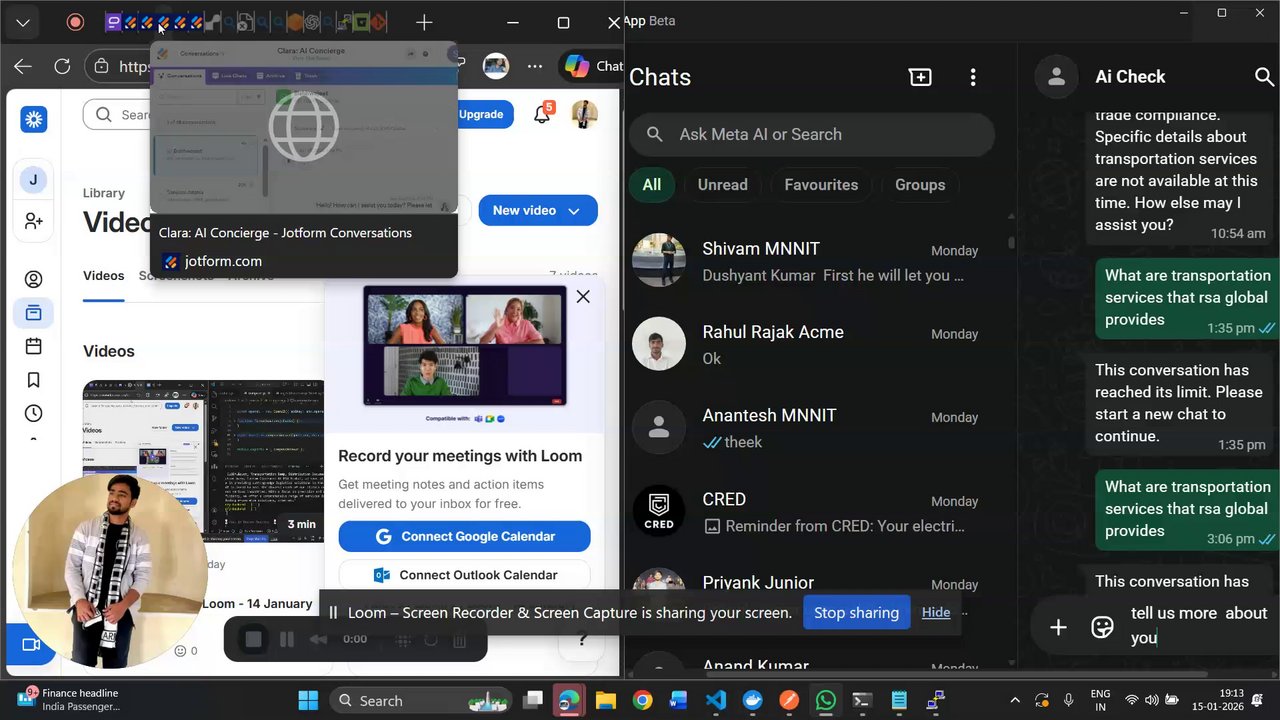The image size is (1280, 720).
Task: Open the clock history icon in Loom sidebar
Action: pyautogui.click(x=33, y=413)
